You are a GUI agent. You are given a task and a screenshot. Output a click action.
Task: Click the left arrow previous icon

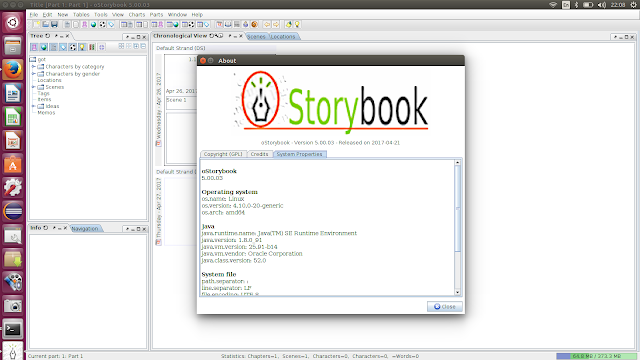click(267, 24)
